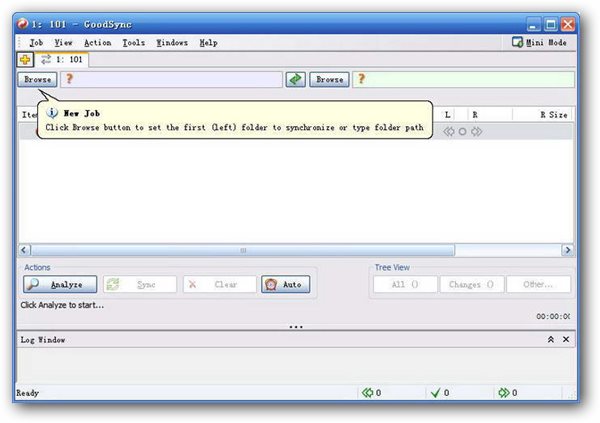The width and height of the screenshot is (600, 423).
Task: Open the View menu
Action: [63, 42]
